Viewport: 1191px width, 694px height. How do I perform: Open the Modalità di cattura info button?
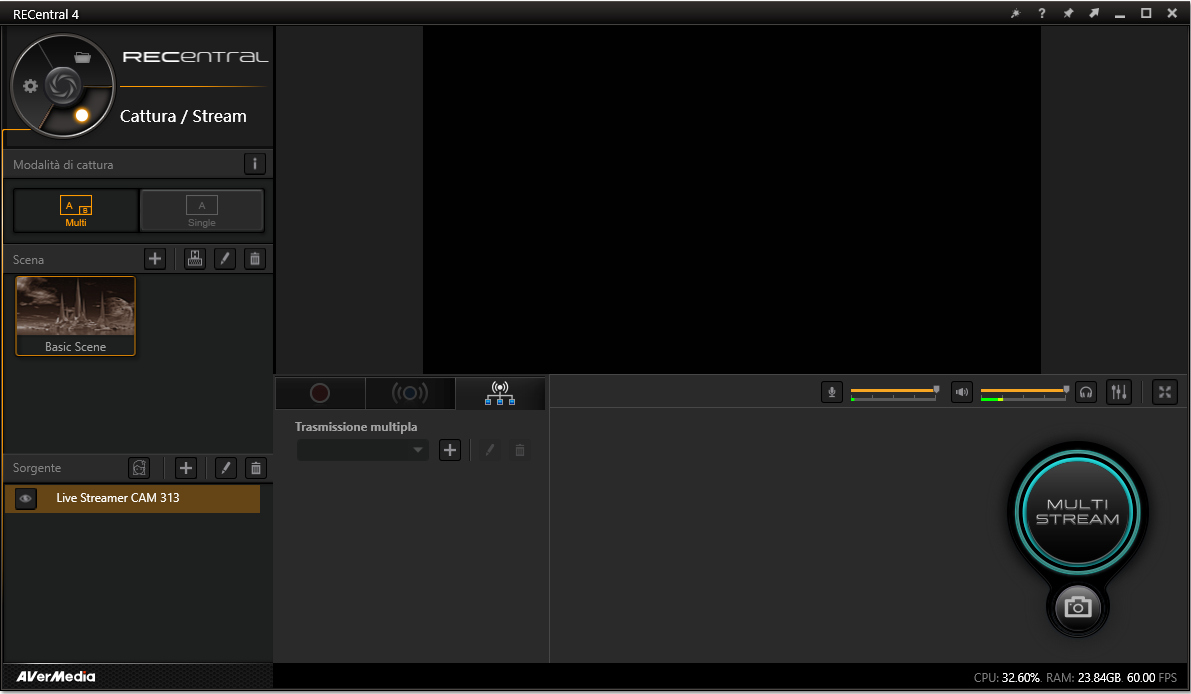(254, 164)
